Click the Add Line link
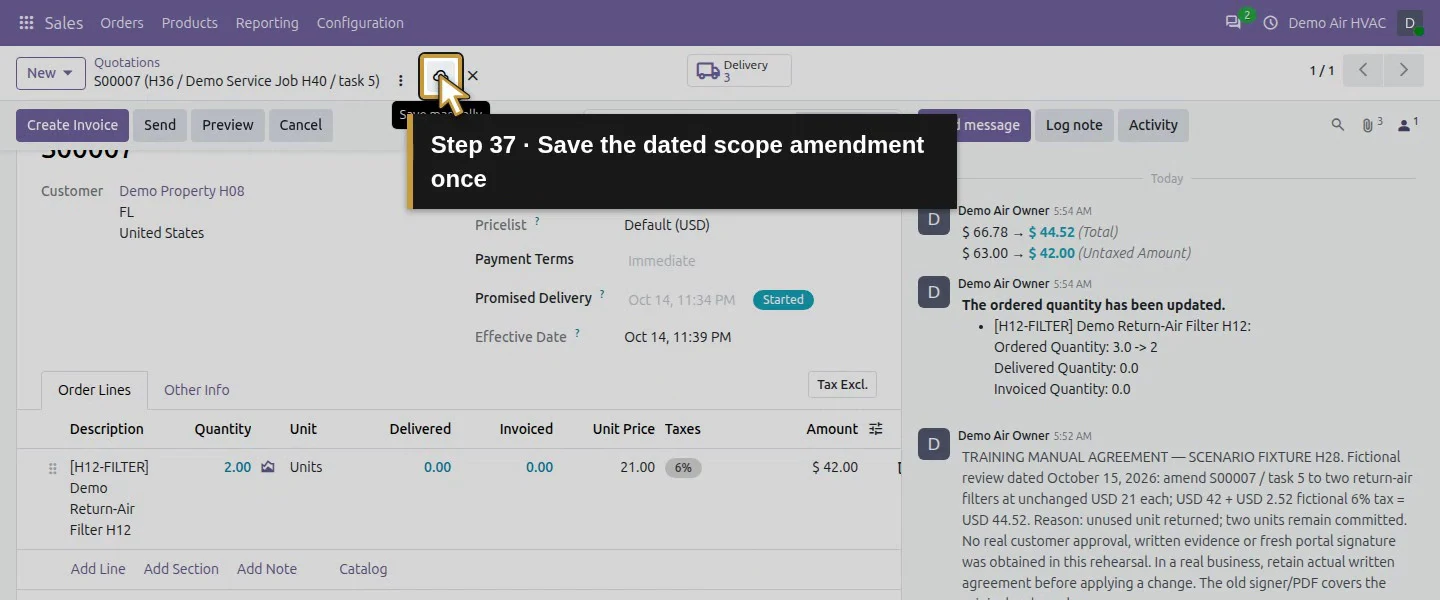This screenshot has width=1440, height=600. (x=98, y=569)
